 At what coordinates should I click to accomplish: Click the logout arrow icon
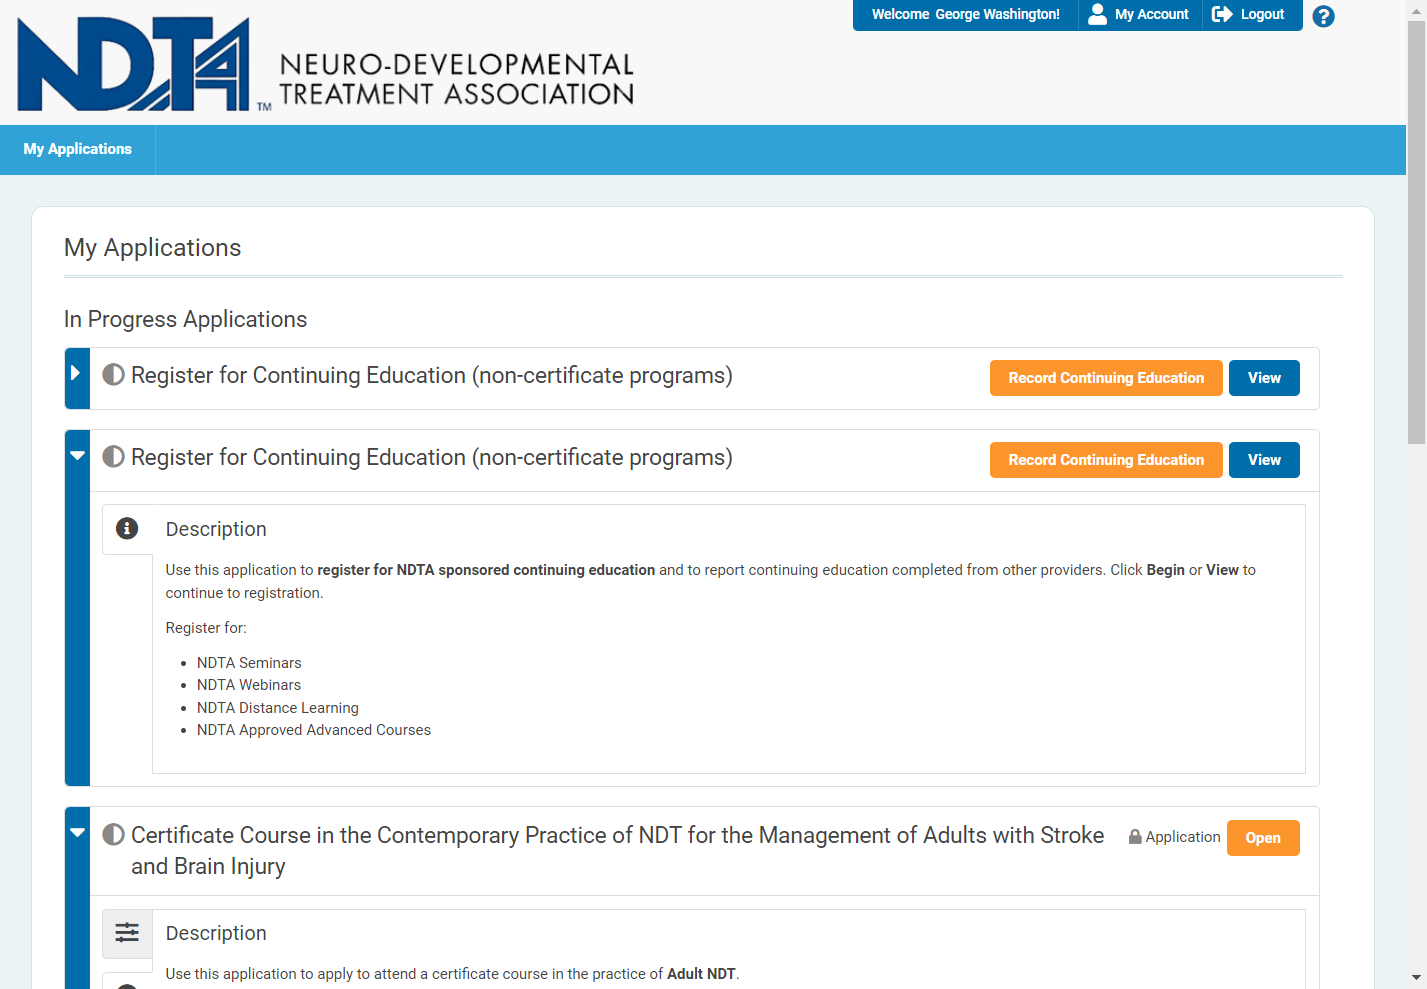(x=1222, y=14)
